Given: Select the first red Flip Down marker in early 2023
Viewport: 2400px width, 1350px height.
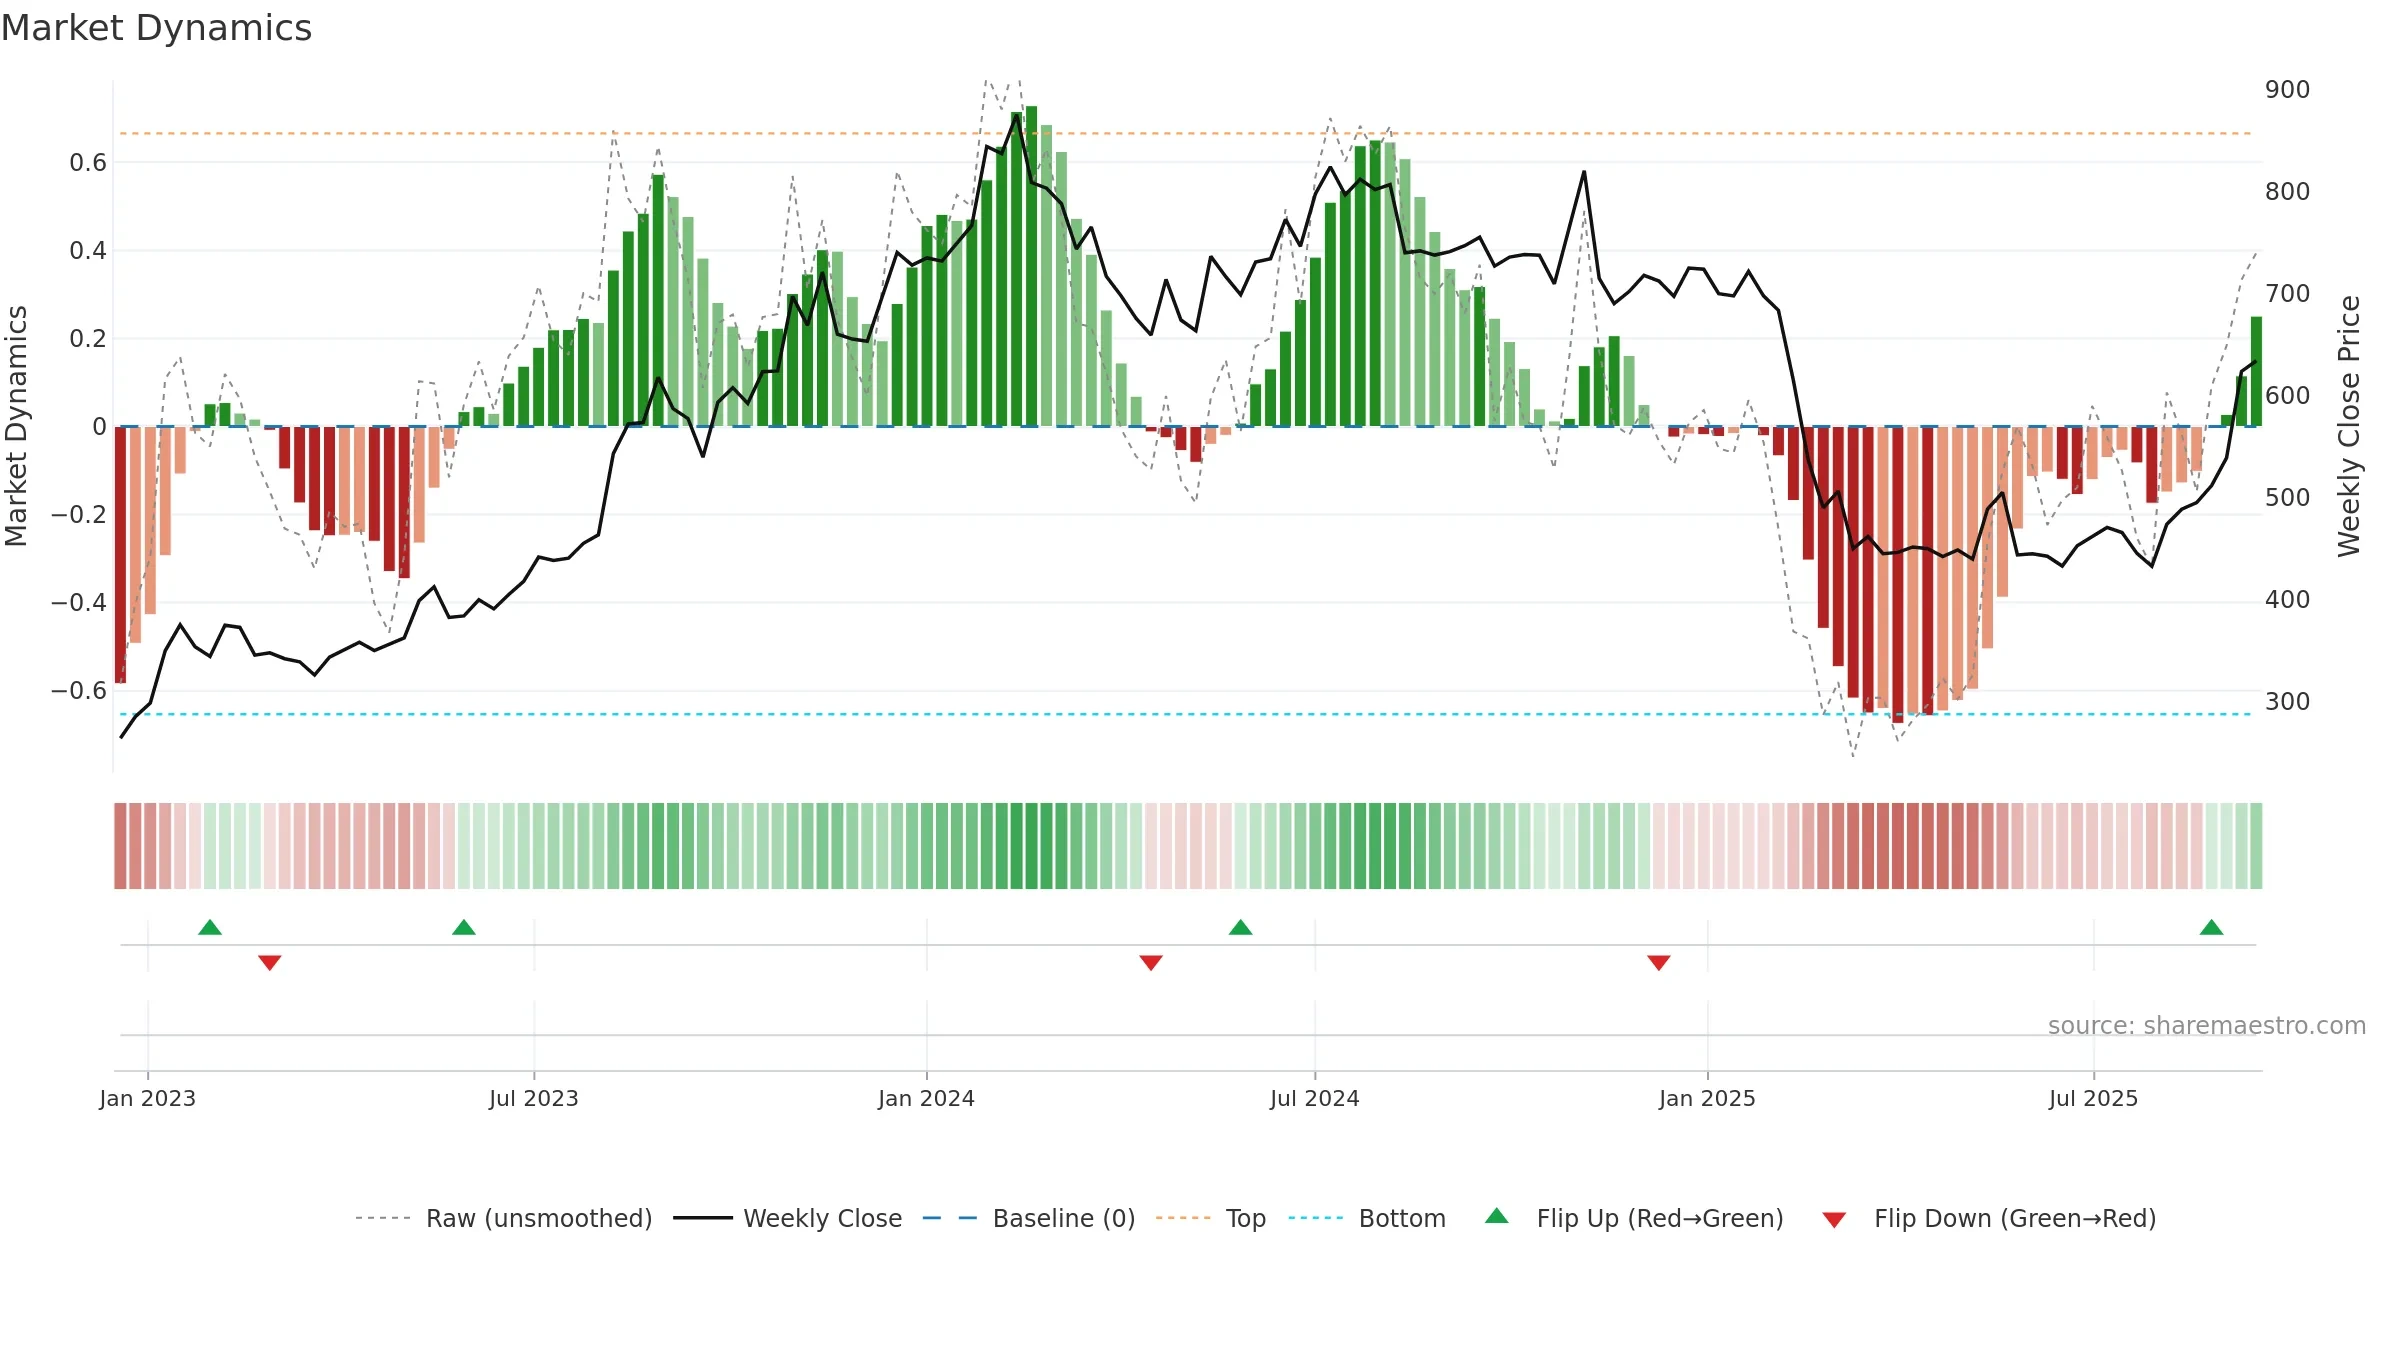Looking at the screenshot, I should (x=270, y=962).
